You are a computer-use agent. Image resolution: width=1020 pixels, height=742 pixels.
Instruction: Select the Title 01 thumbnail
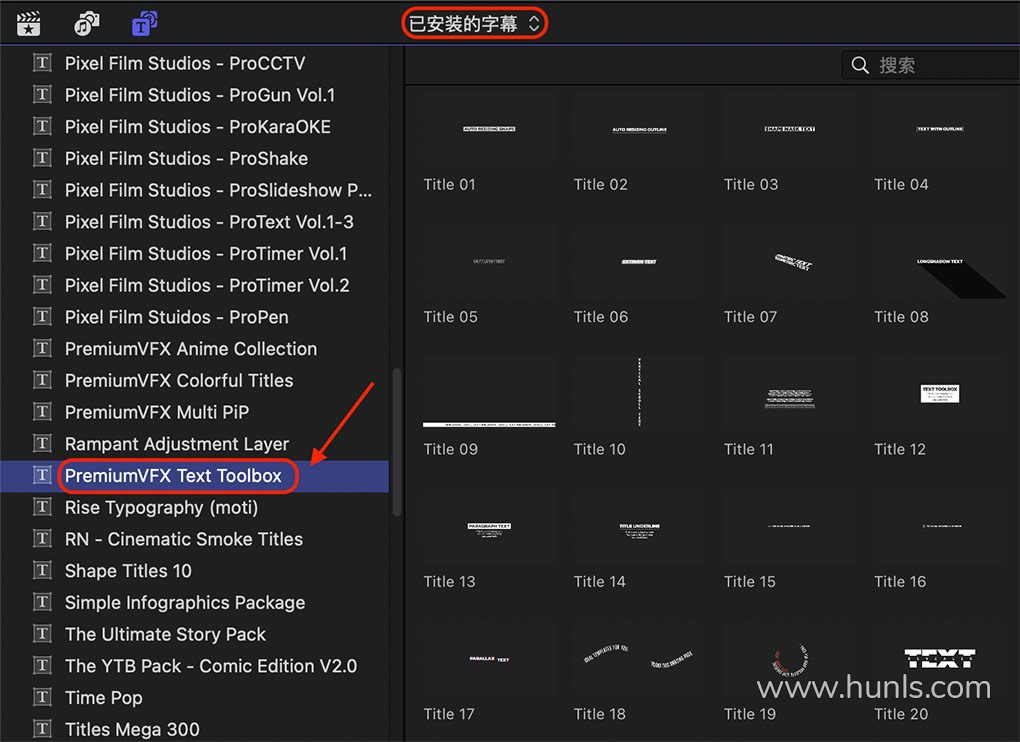click(489, 129)
